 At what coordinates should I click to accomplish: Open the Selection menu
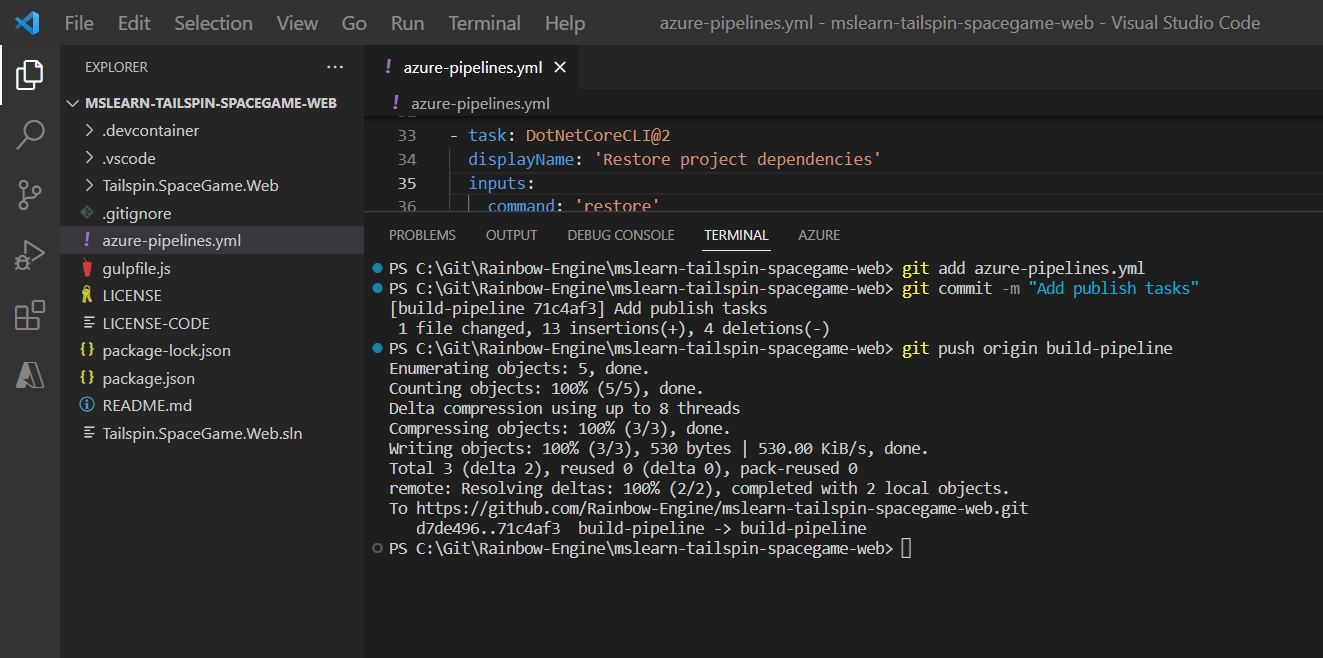[213, 23]
